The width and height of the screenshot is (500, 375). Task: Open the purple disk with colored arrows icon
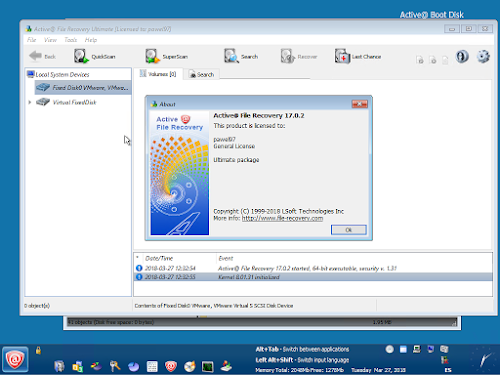coord(96,366)
